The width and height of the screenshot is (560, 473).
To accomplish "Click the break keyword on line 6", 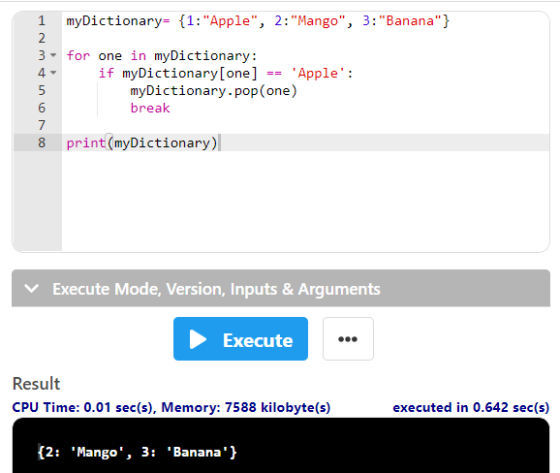I will pyautogui.click(x=150, y=108).
